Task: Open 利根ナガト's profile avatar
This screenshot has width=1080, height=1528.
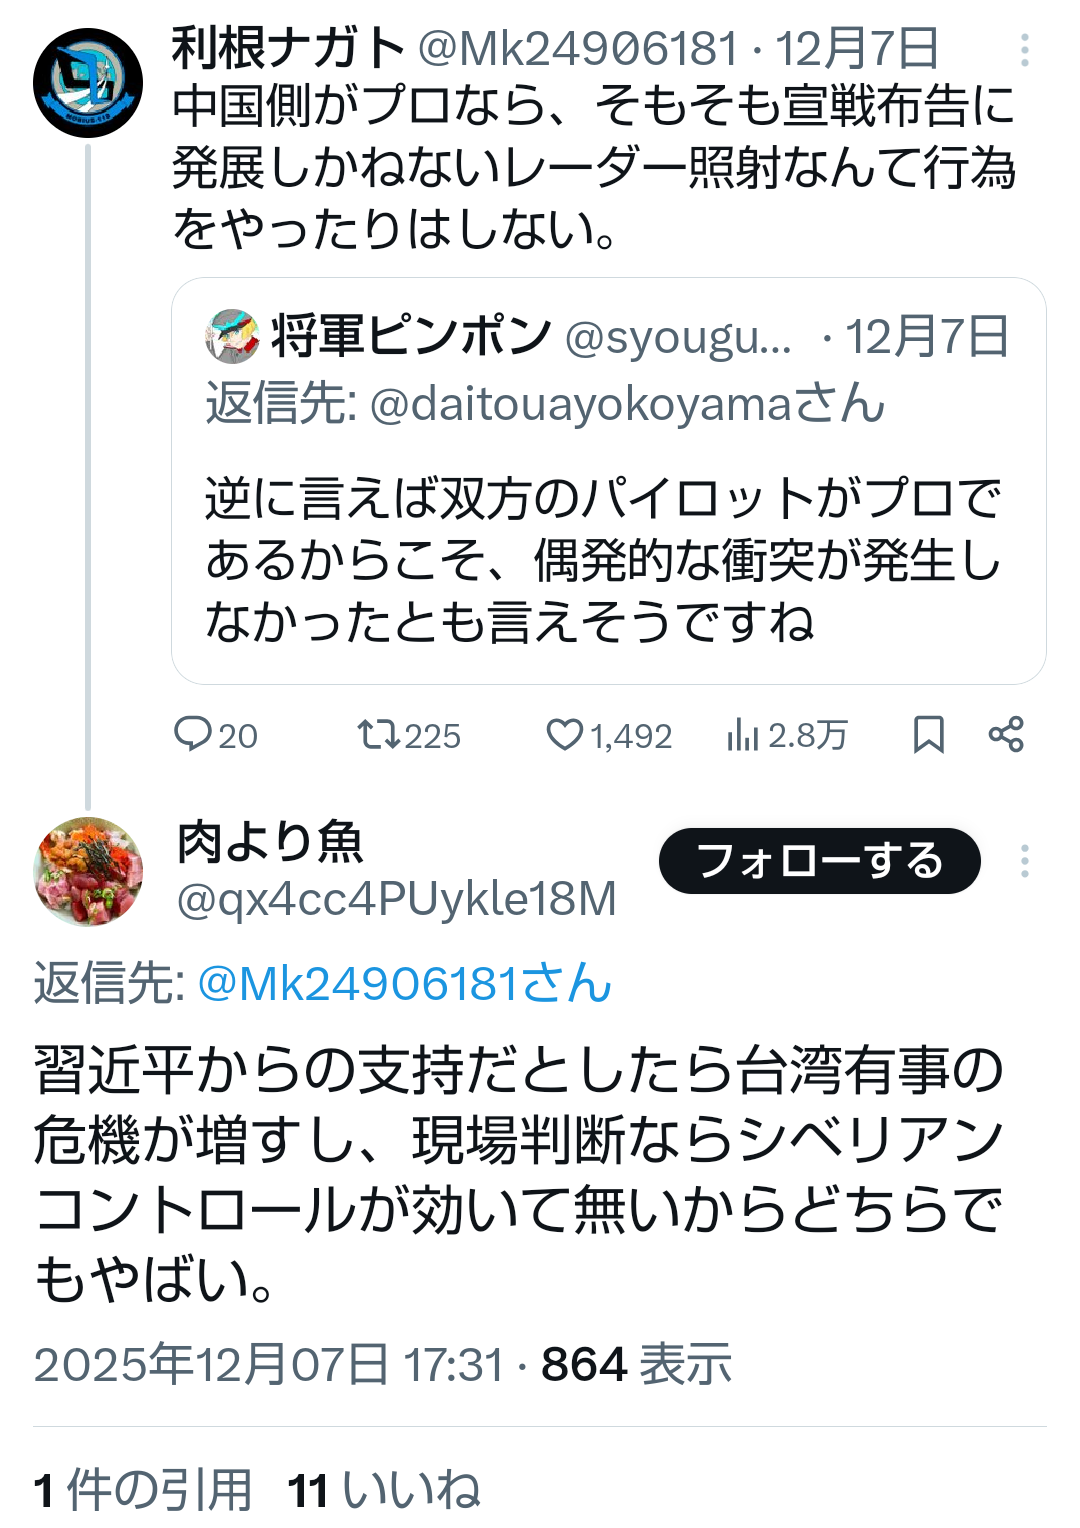Action: click(x=88, y=83)
